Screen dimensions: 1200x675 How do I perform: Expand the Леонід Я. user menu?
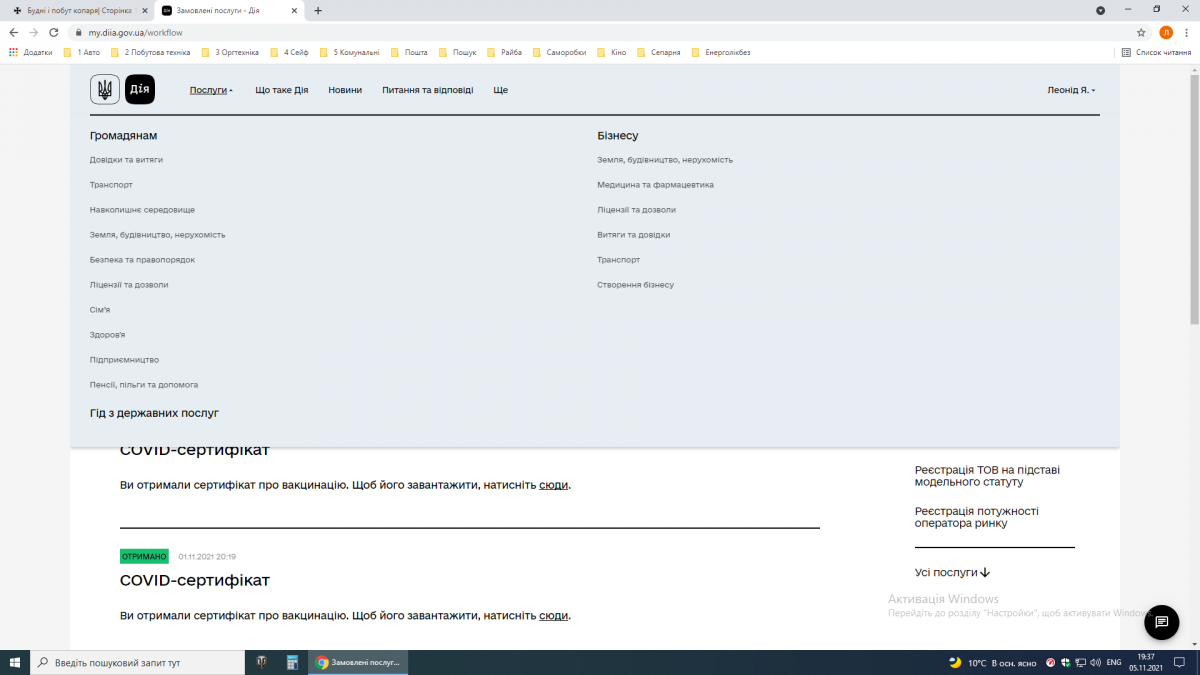click(x=1071, y=90)
